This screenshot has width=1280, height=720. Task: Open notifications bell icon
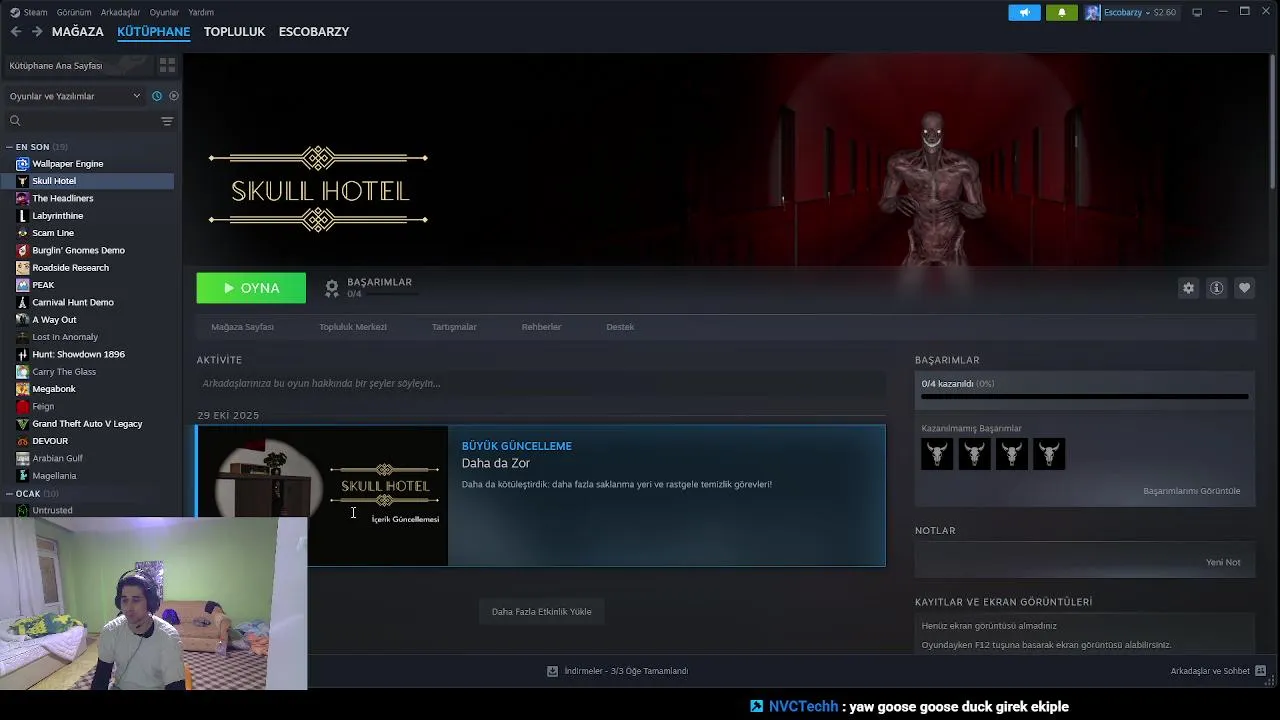pyautogui.click(x=1062, y=12)
